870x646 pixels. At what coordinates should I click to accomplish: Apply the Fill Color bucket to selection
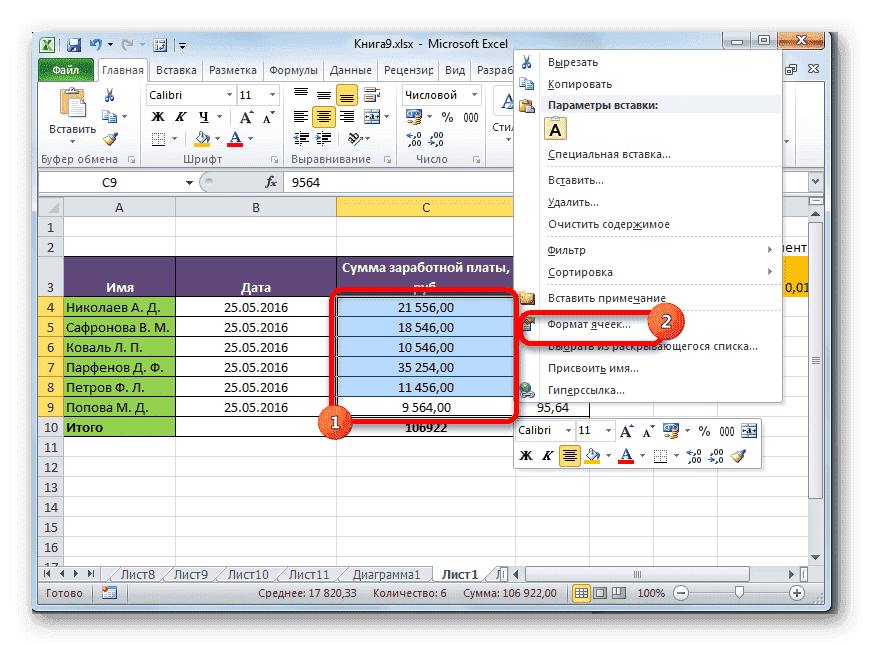204,139
